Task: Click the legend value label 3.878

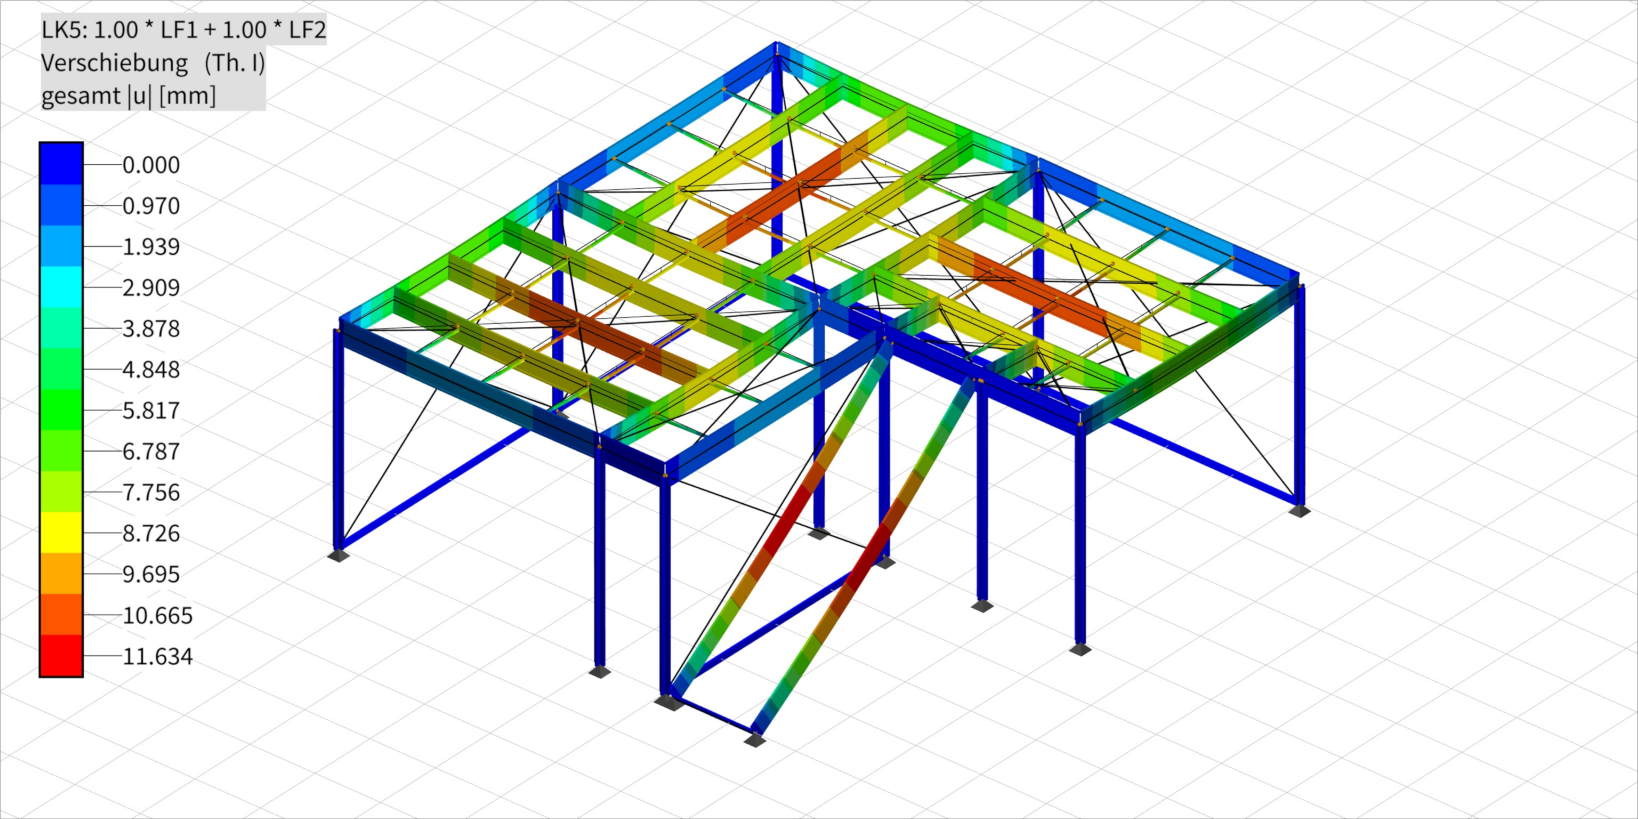Action: (x=151, y=329)
